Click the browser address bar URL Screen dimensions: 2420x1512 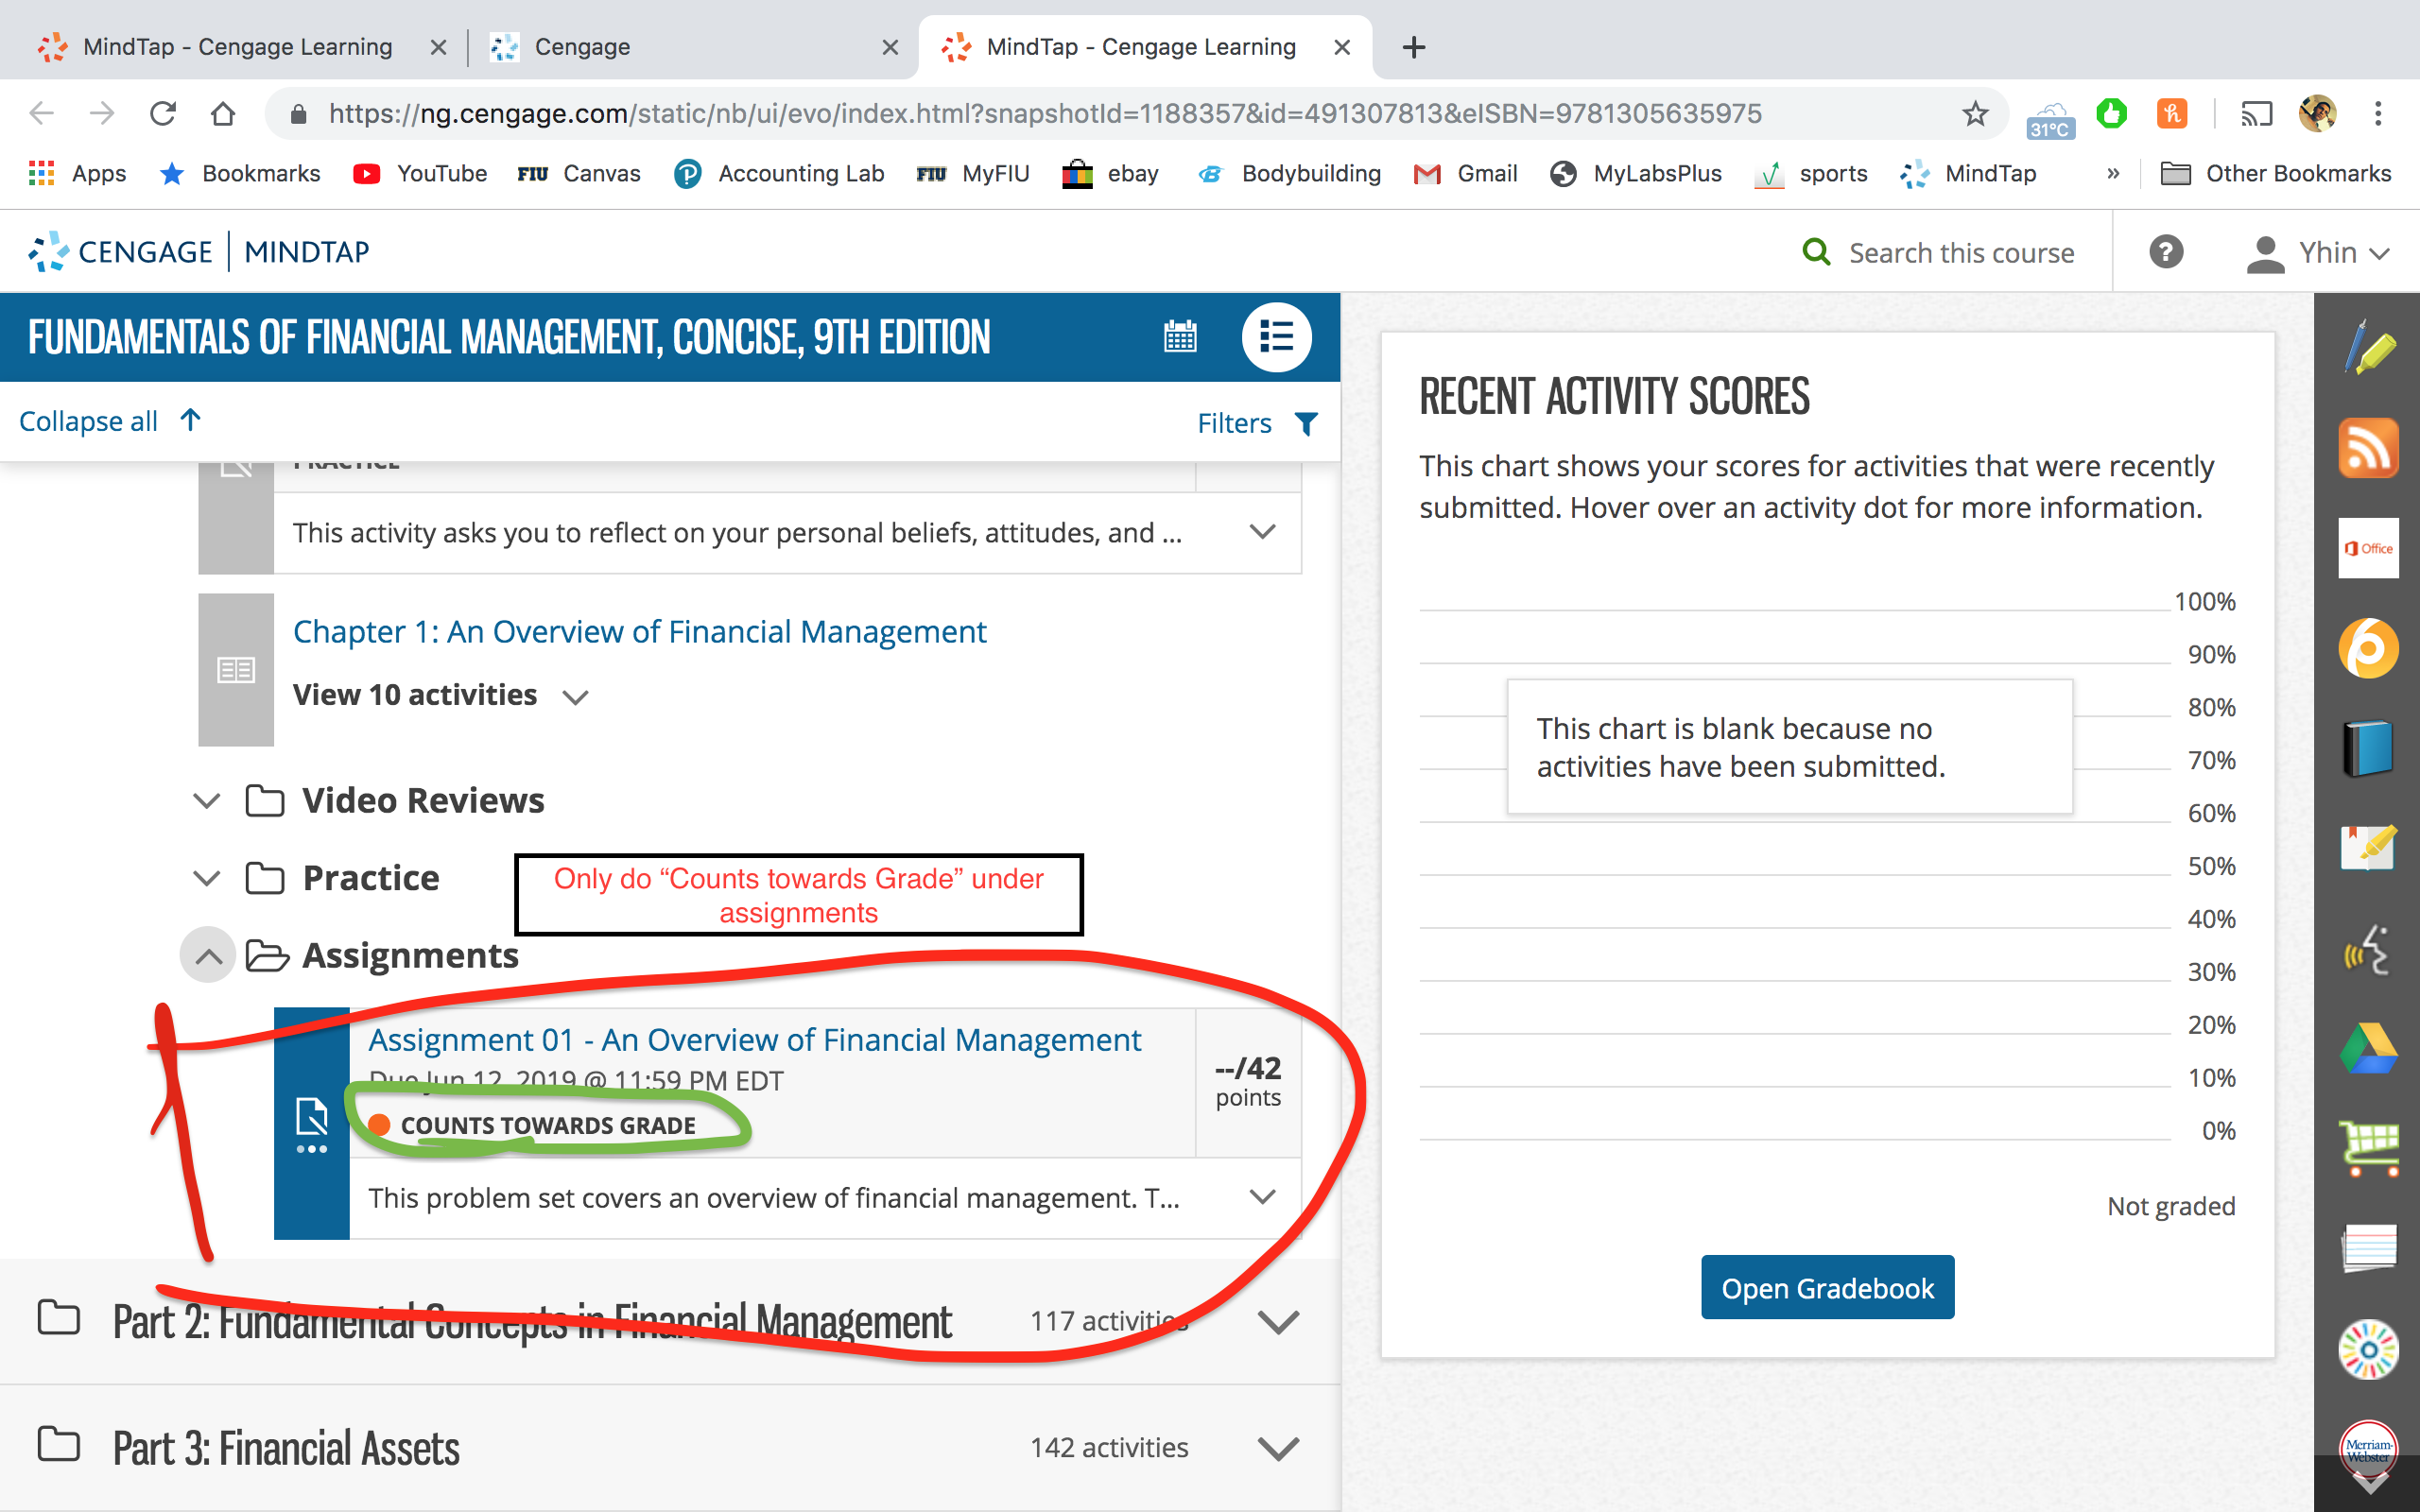coord(1045,114)
